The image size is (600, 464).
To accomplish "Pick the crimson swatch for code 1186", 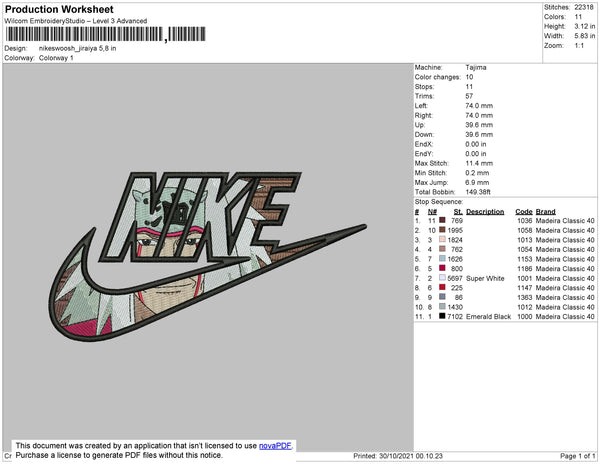I will (x=442, y=268).
